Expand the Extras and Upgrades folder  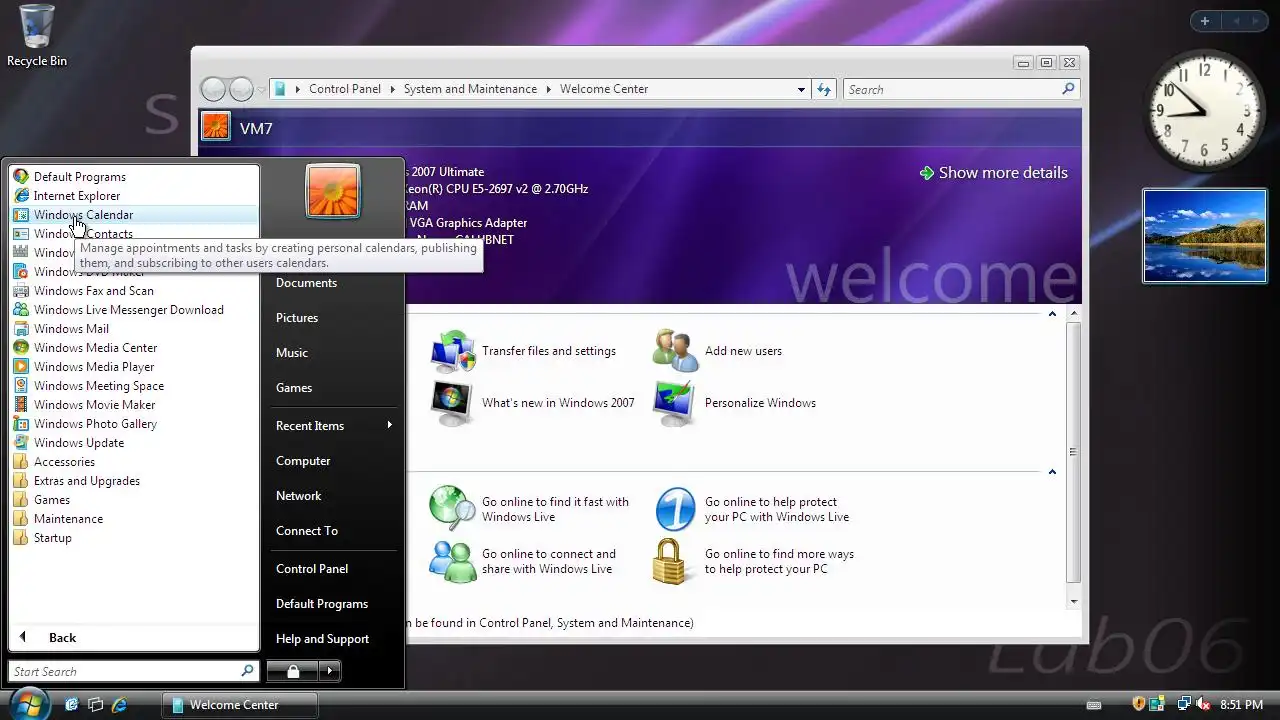(x=134, y=481)
